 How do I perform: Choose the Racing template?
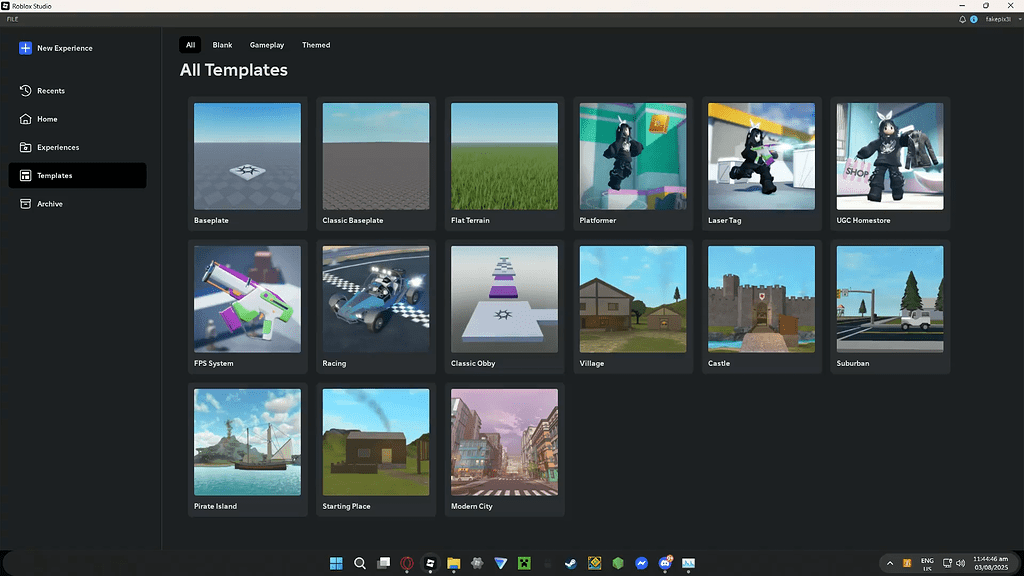tap(376, 306)
